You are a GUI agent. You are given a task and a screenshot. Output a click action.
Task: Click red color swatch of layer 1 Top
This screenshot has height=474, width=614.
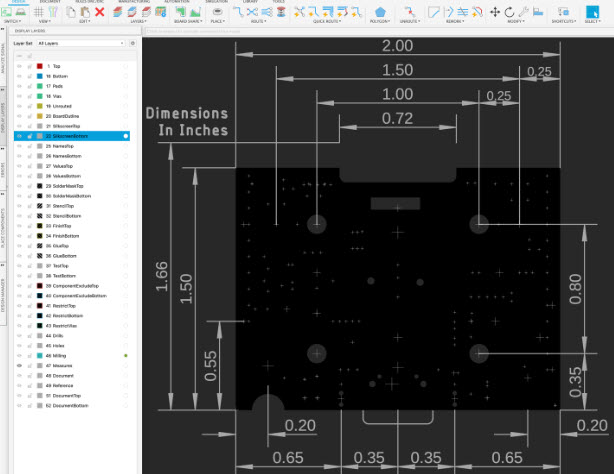pyautogui.click(x=40, y=66)
